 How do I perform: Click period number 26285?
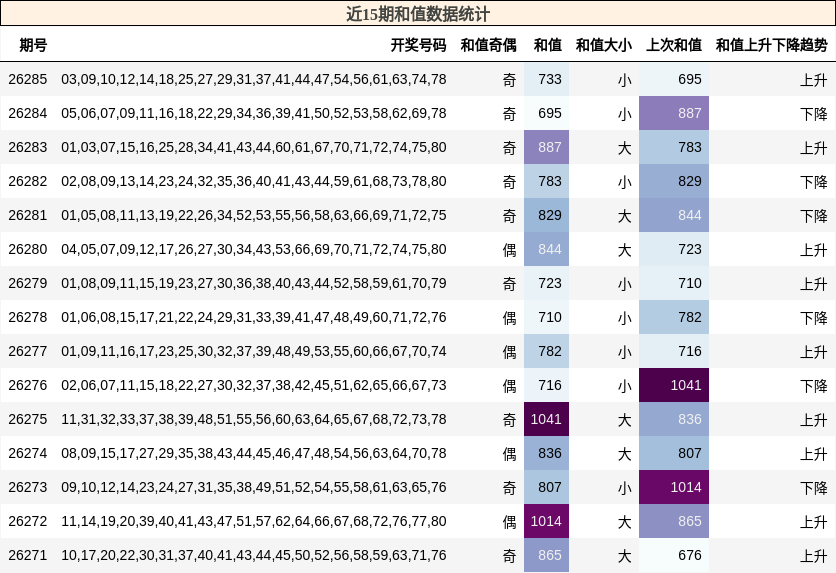(28, 79)
